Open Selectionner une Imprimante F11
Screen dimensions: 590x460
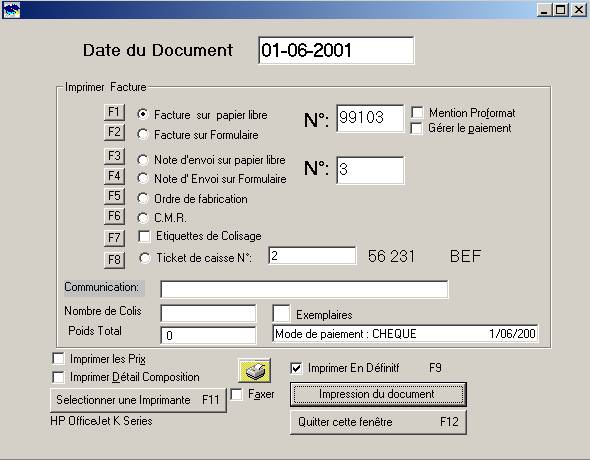pyautogui.click(x=138, y=400)
